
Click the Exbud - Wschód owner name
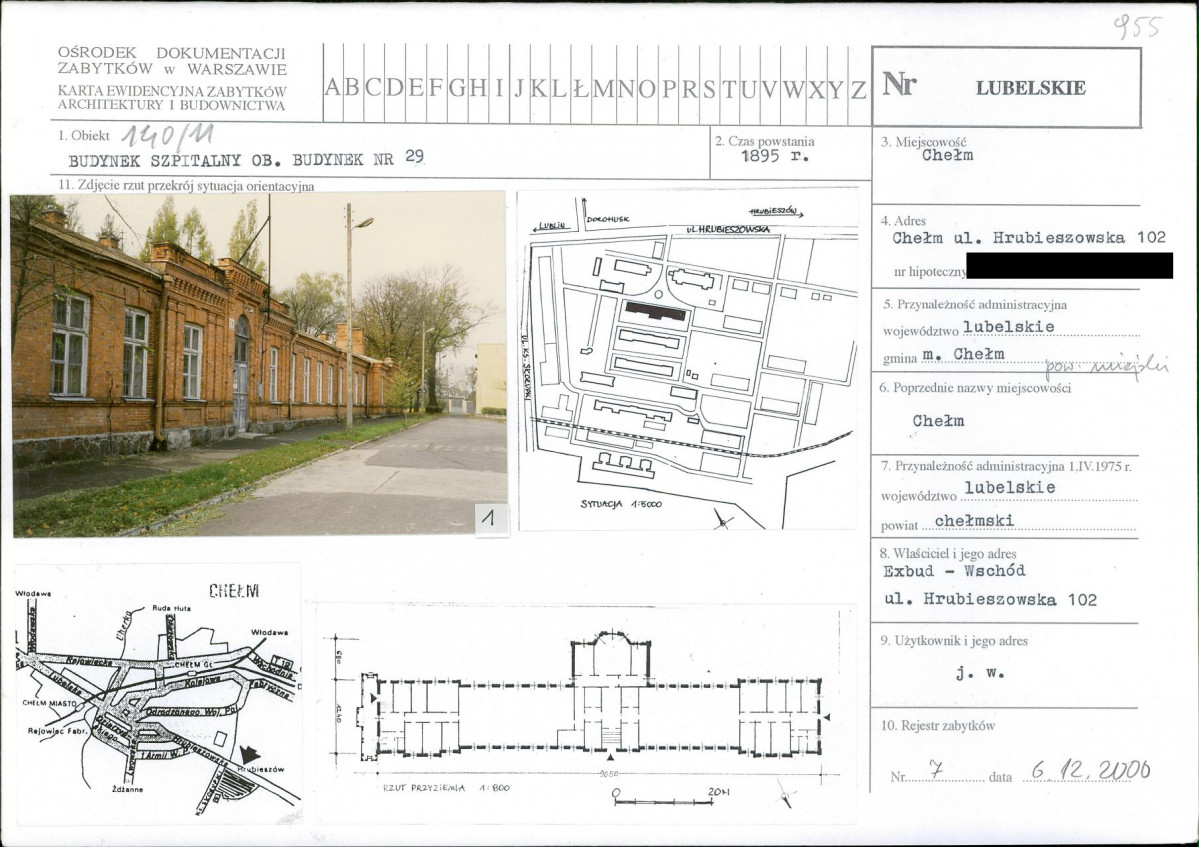coord(954,572)
